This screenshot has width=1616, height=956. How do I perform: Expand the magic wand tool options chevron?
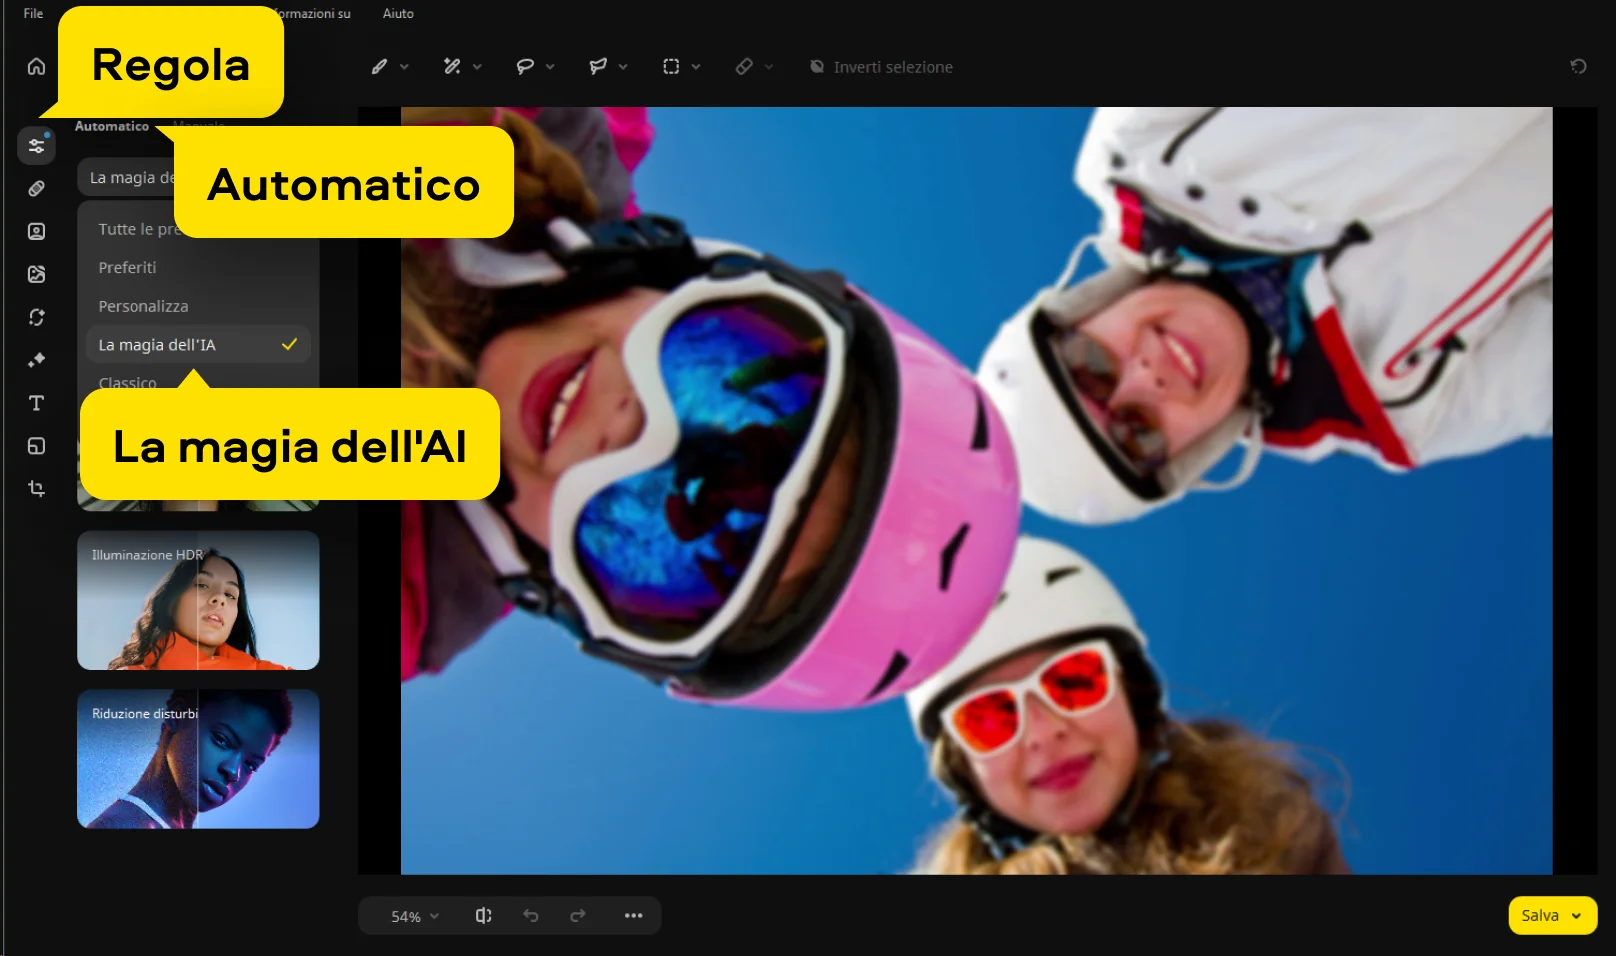(x=478, y=67)
